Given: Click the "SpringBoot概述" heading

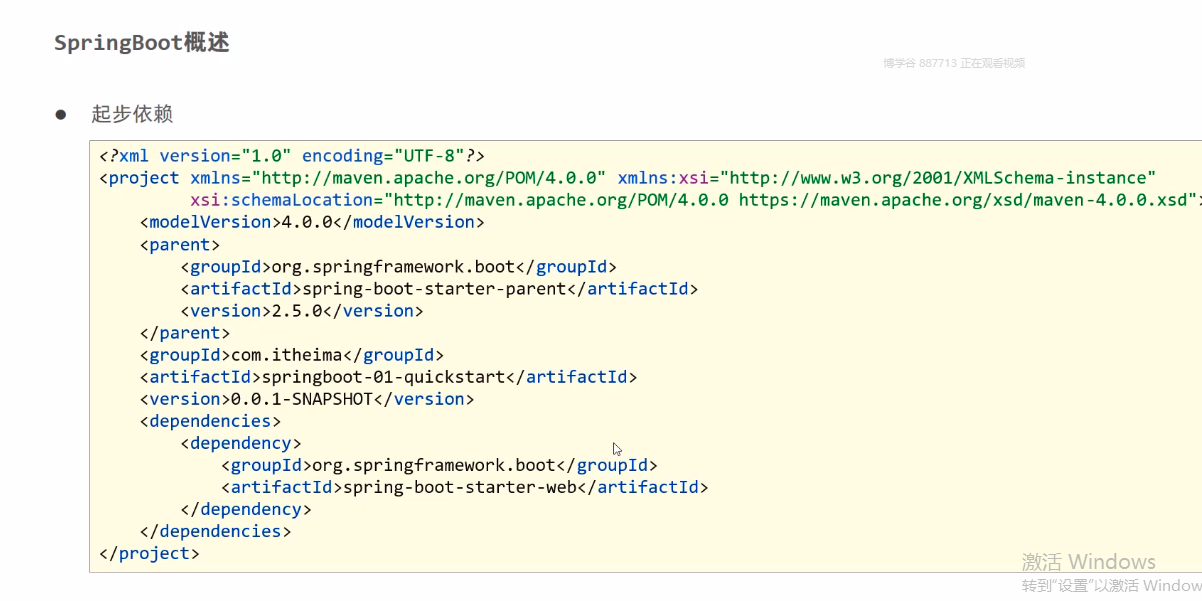Looking at the screenshot, I should [x=141, y=43].
